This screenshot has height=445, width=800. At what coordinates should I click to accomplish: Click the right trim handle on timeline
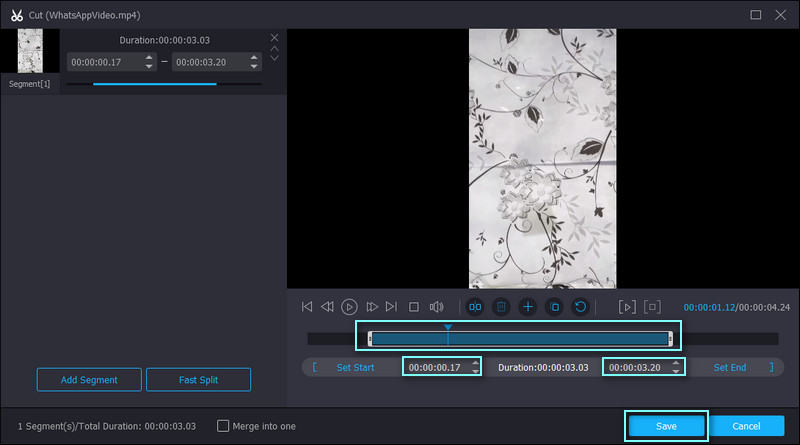point(670,339)
